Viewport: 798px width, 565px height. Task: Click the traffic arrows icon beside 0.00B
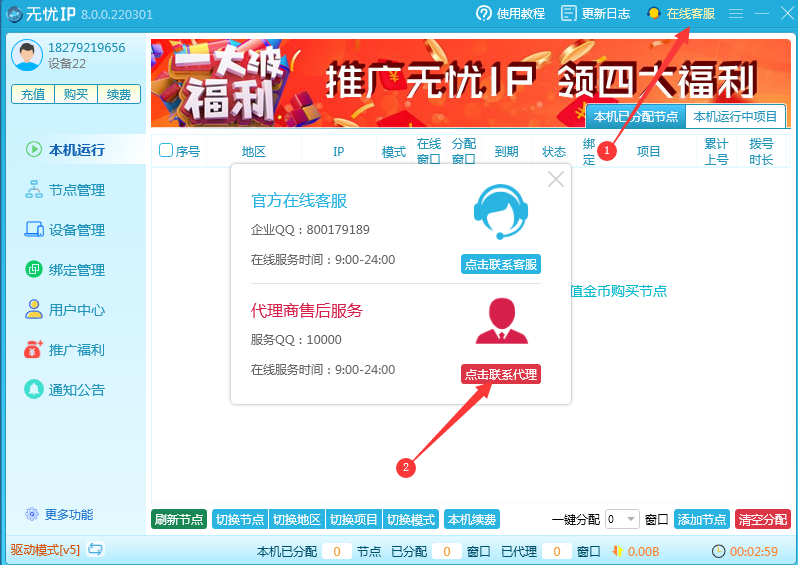coord(617,551)
